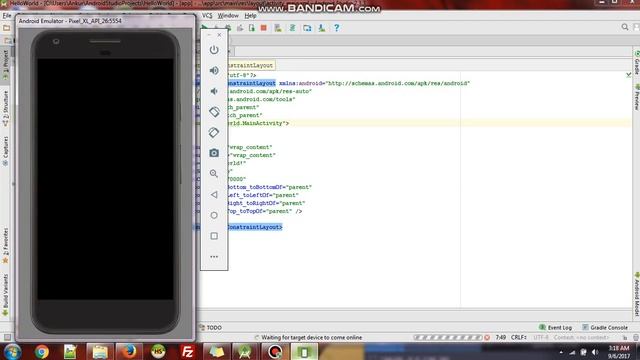Lower the emulator volume with volume down
This screenshot has width=640, height=360.
(x=214, y=91)
